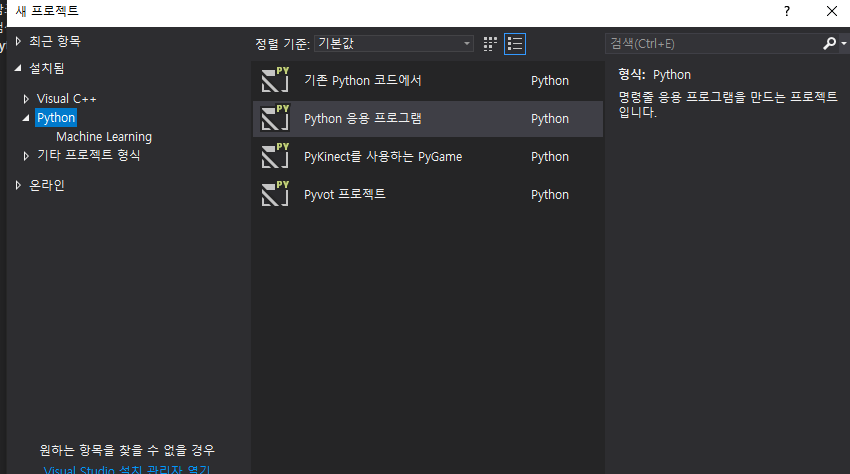Click the Python 응용 프로그램 template icon
Viewport: 850px width, 474px height.
coord(275,118)
